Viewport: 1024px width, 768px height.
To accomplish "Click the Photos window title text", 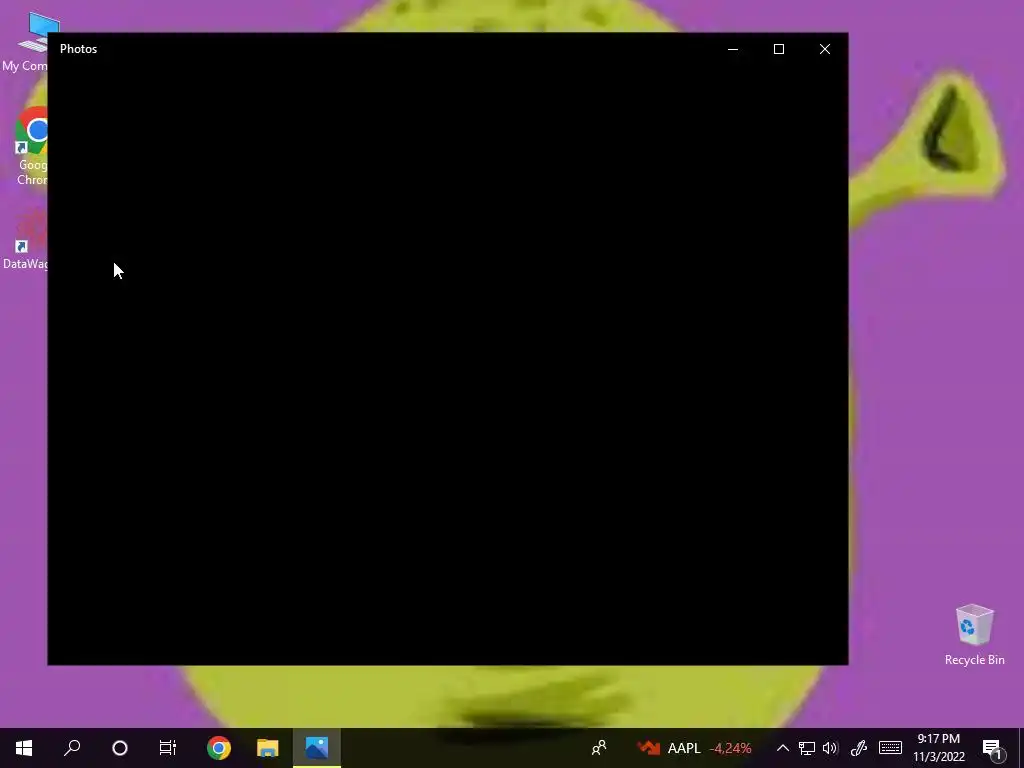I will pos(78,49).
